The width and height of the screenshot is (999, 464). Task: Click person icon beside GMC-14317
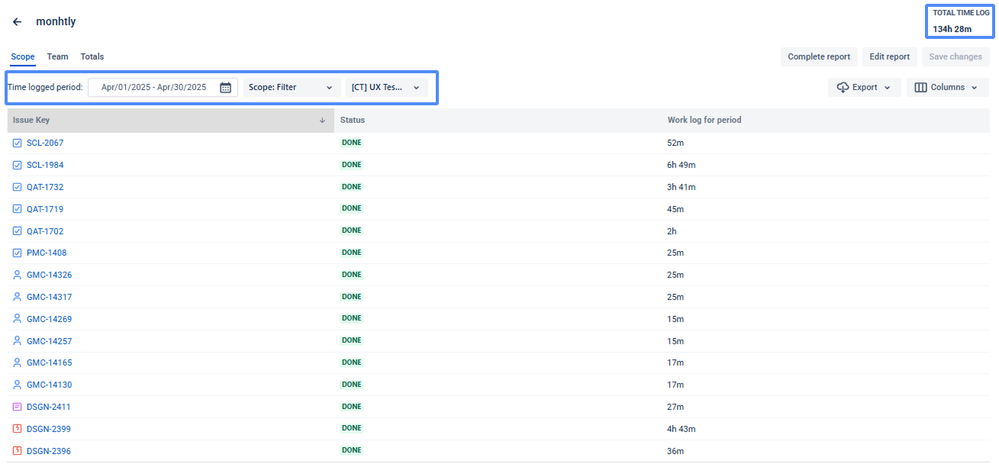pos(17,297)
